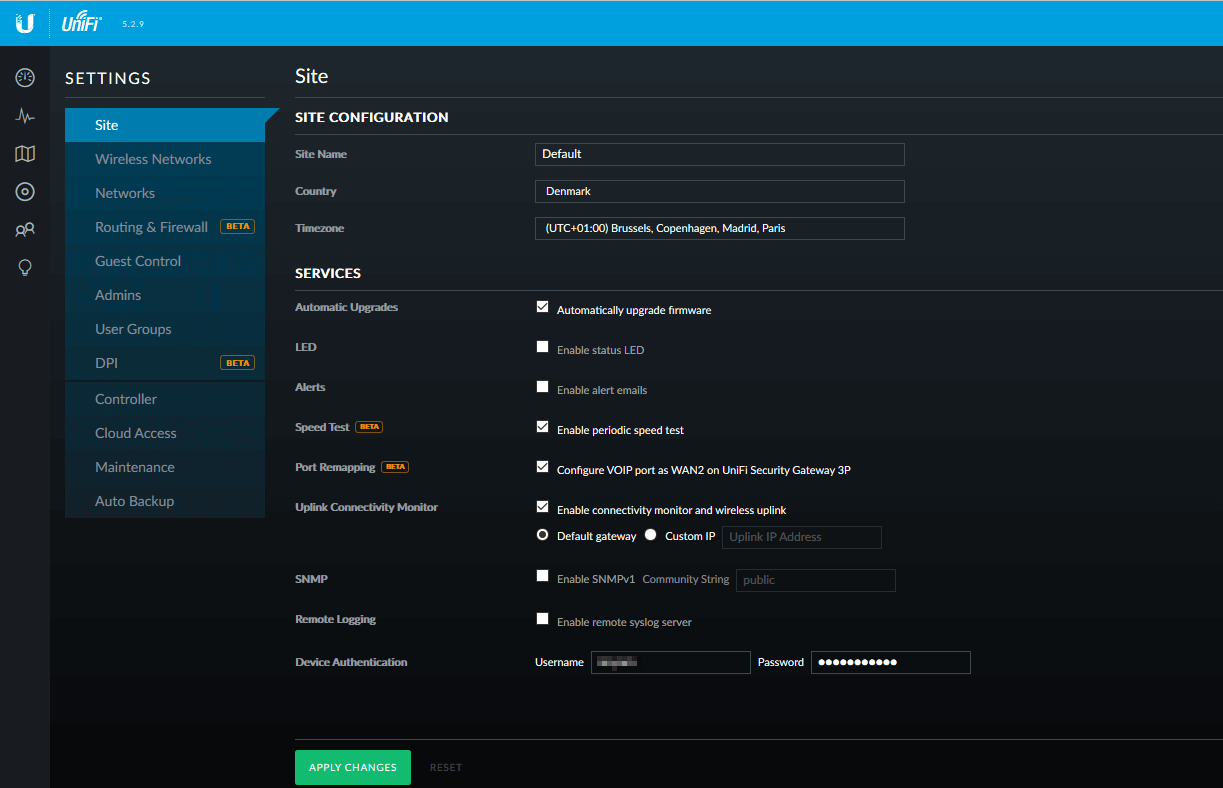Viewport: 1223px width, 788px height.
Task: Open the Devices circle icon
Action: pos(25,192)
